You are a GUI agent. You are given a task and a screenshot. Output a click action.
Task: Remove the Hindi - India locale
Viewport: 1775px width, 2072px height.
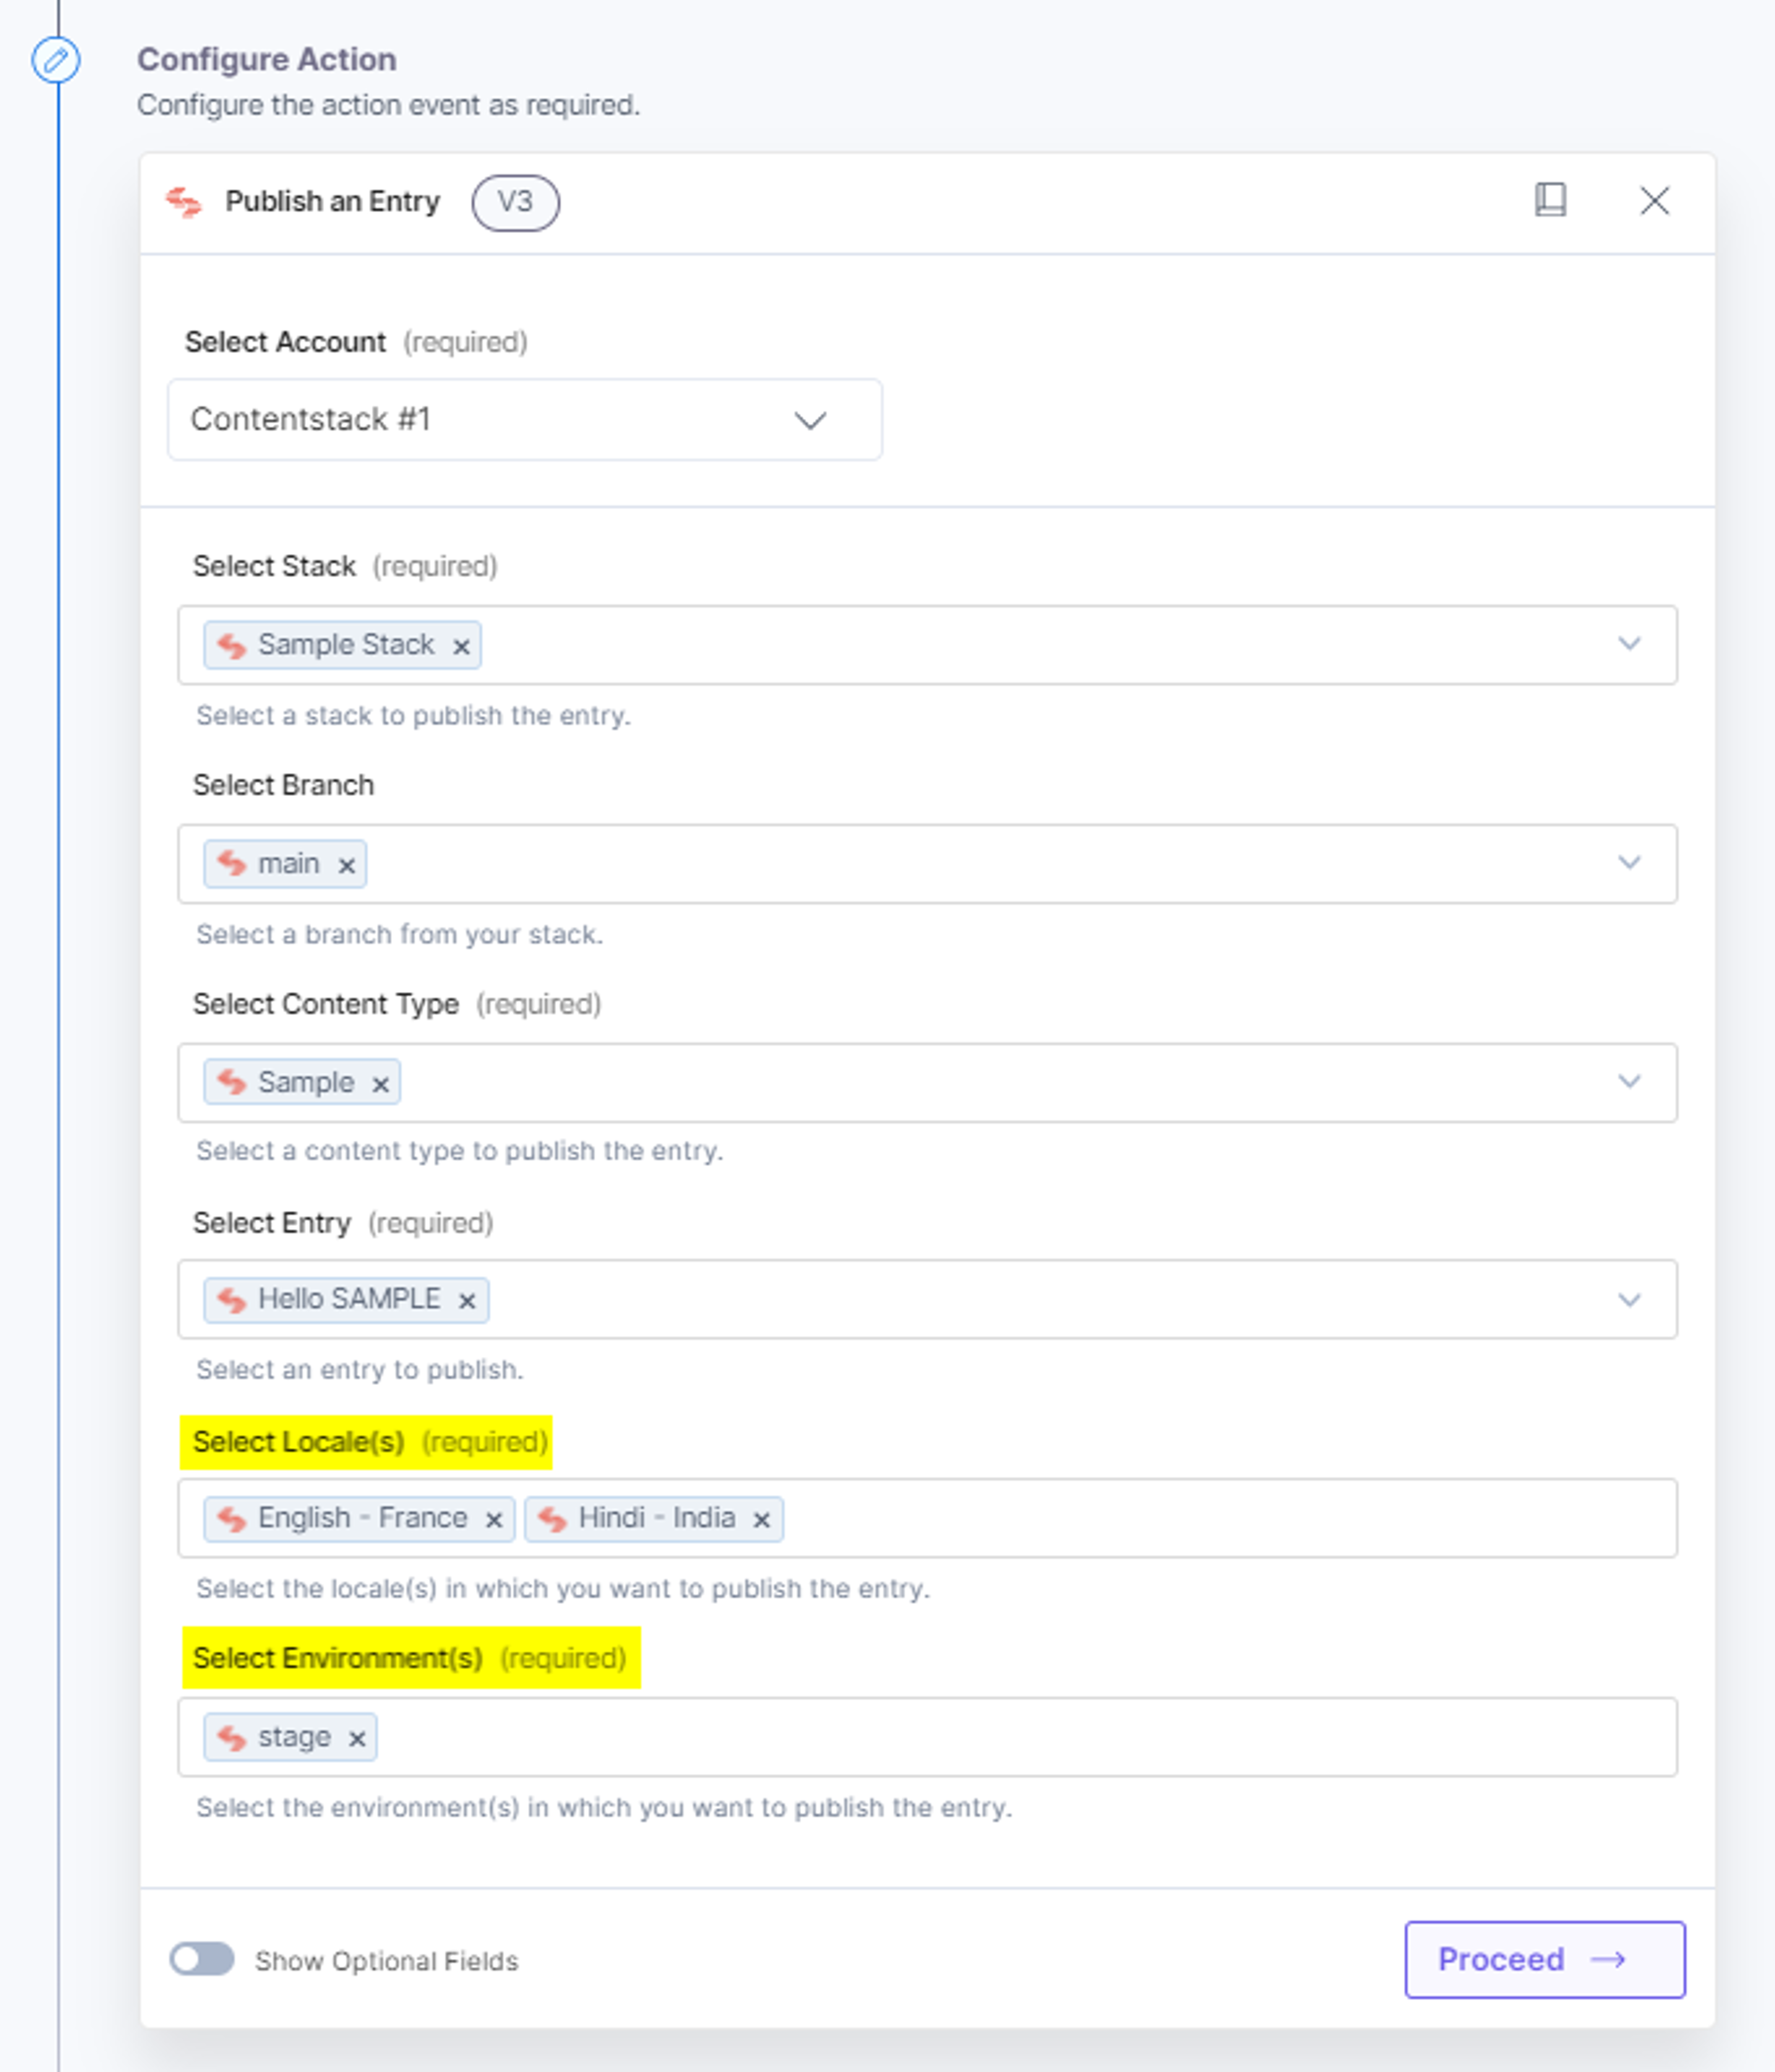click(761, 1520)
